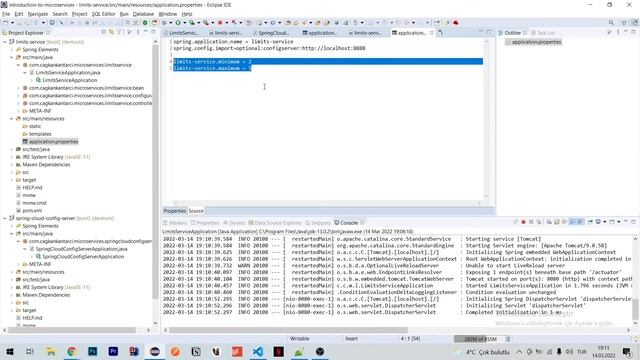The width and height of the screenshot is (640, 360).
Task: Open the Task List tab
Action: coord(543,33)
